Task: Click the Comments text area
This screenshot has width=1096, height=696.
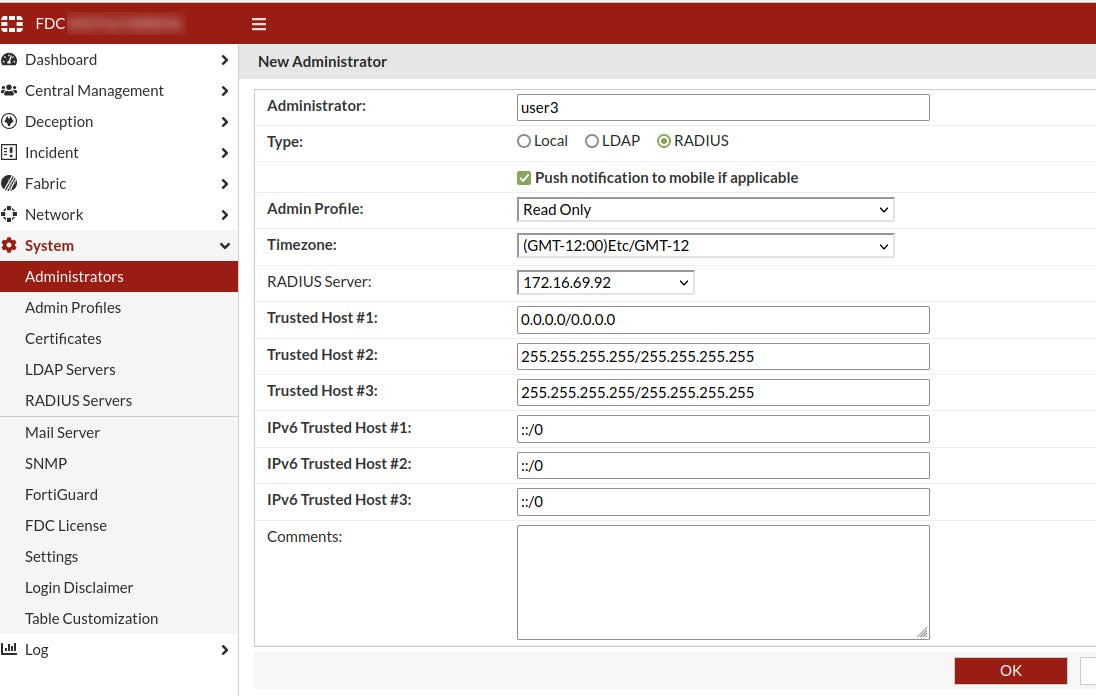Action: [x=722, y=582]
